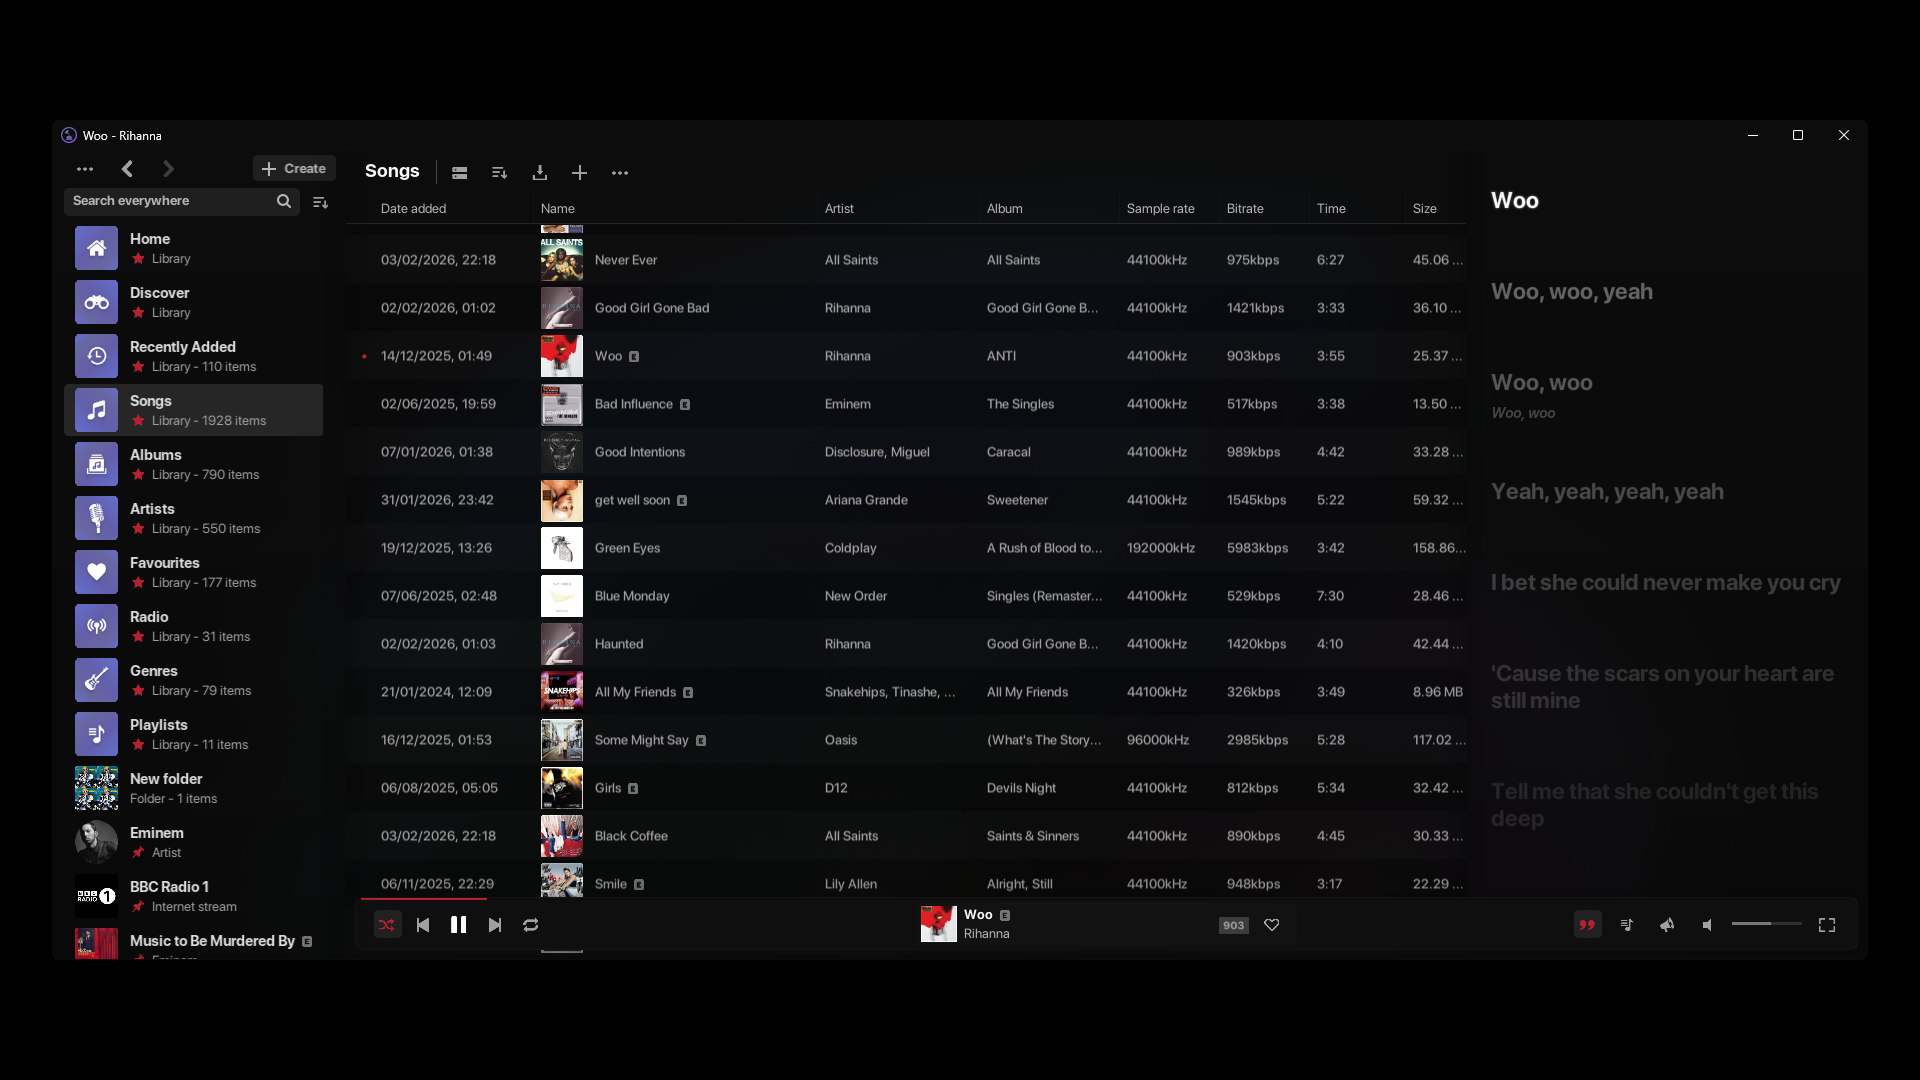The image size is (1920, 1080).
Task: Mute audio with speaker icon
Action: (x=1708, y=925)
